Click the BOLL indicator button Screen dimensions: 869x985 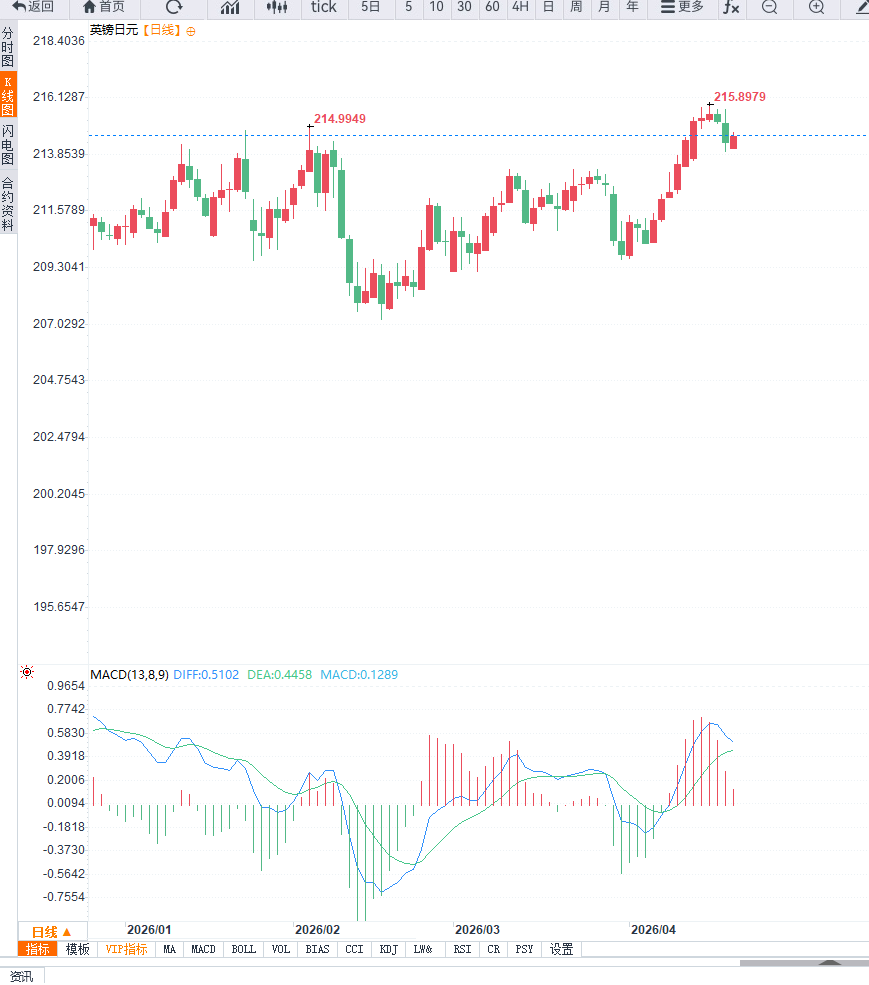click(x=244, y=949)
